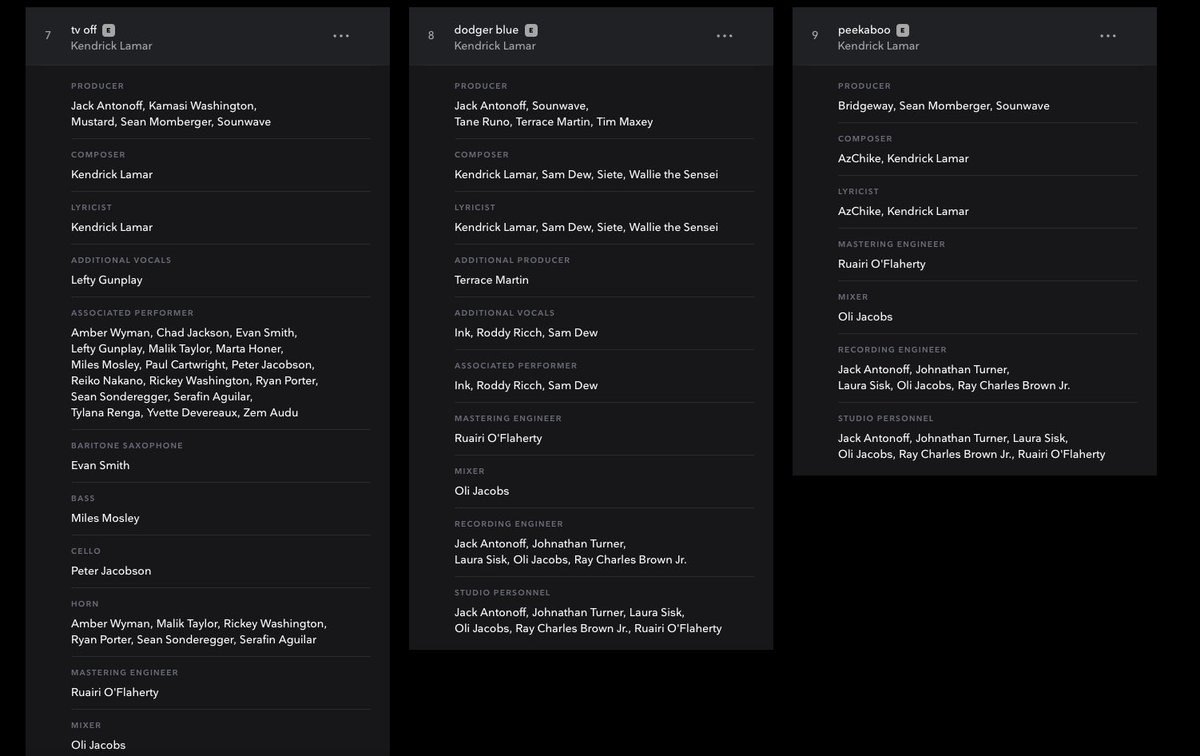Click Oli Jacobs under peekaboo Mixer
1200x756 pixels.
(x=866, y=318)
